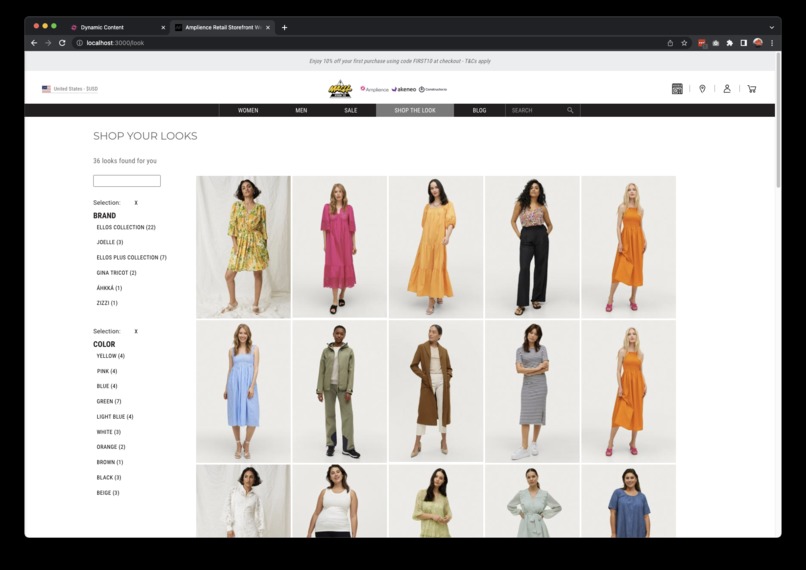Click the storefront logo in the header
The width and height of the screenshot is (806, 570).
[x=340, y=89]
